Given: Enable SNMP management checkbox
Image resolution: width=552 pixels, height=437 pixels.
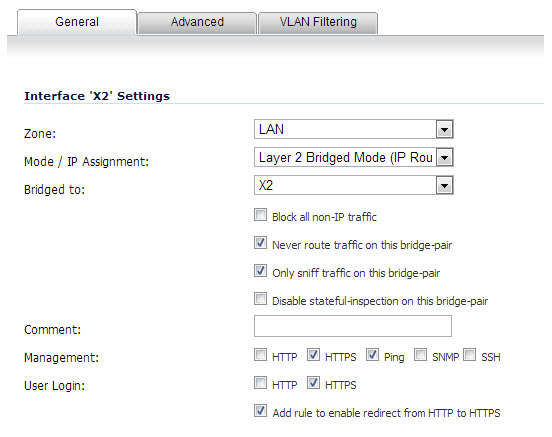Looking at the screenshot, I should click(x=420, y=355).
